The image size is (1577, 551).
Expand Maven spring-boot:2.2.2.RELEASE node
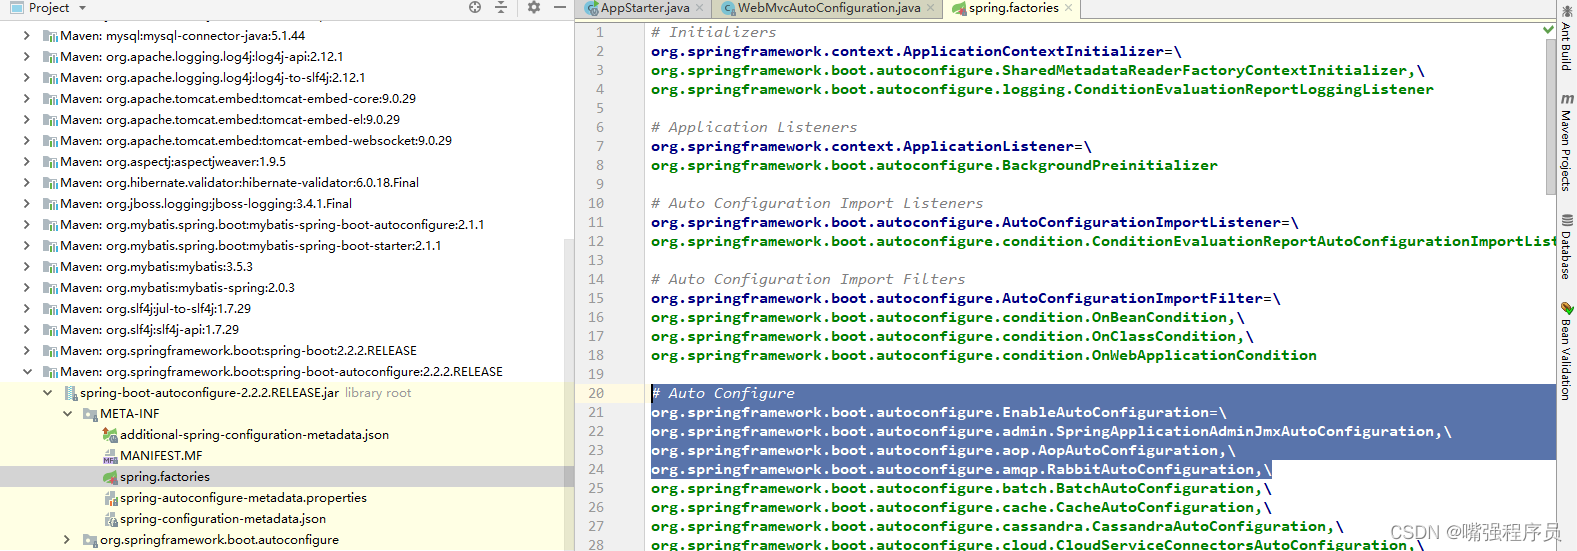(x=27, y=350)
